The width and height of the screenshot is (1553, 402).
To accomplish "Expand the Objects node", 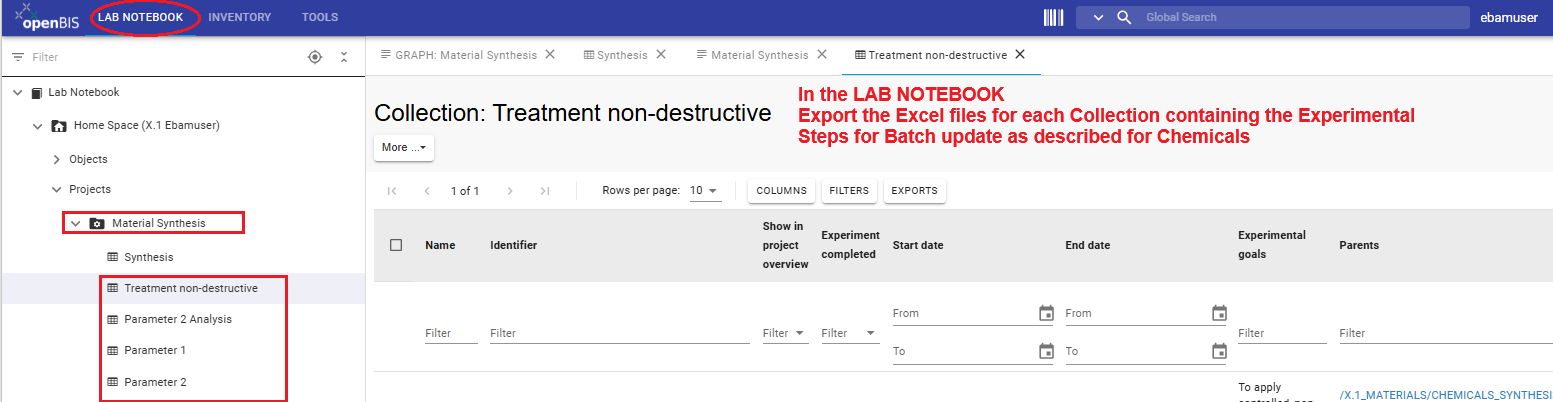I will (56, 159).
